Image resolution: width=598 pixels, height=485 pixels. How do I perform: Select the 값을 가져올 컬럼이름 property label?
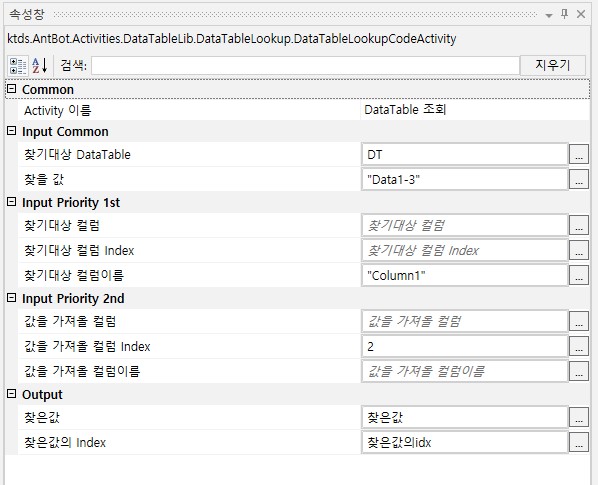pyautogui.click(x=82, y=371)
